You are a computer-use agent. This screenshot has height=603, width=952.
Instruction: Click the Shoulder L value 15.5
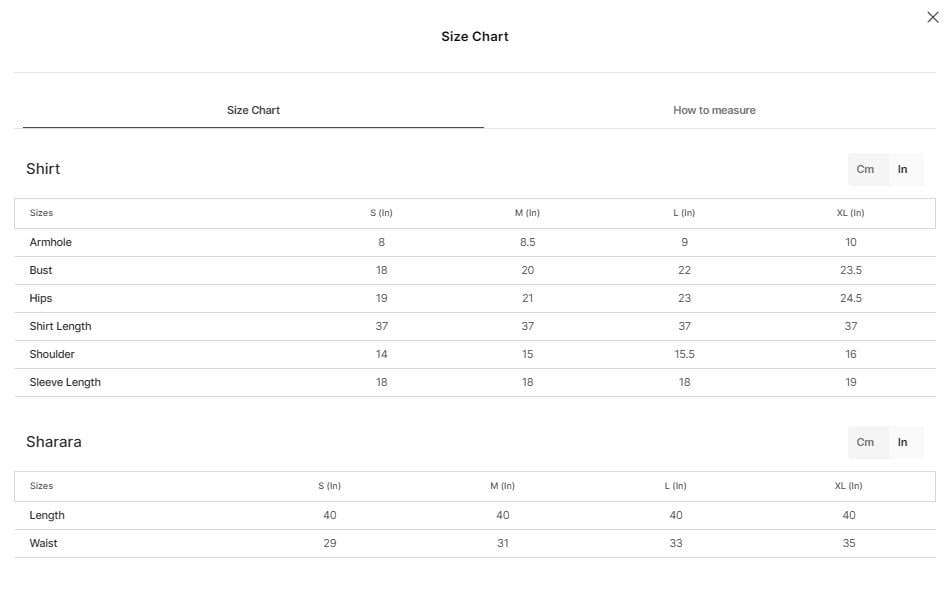[x=684, y=354]
